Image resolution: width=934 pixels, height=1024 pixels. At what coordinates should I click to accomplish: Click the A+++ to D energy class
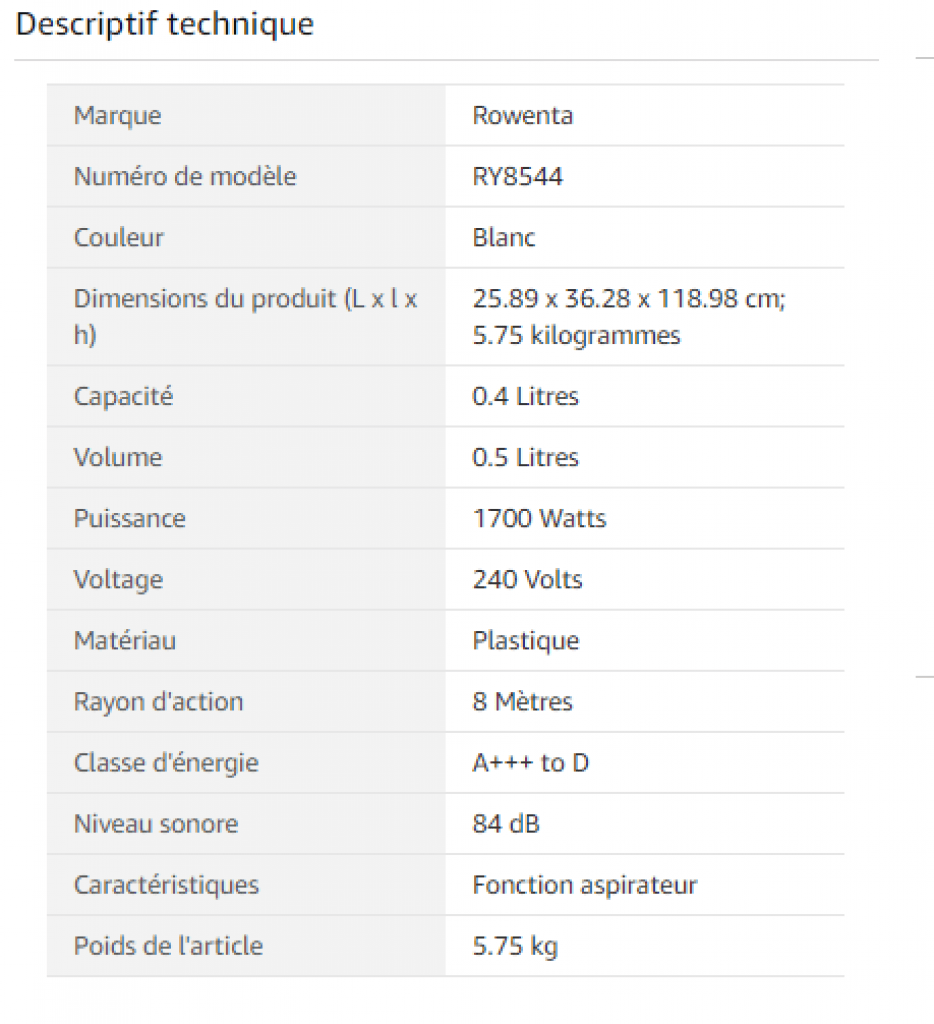tap(530, 763)
